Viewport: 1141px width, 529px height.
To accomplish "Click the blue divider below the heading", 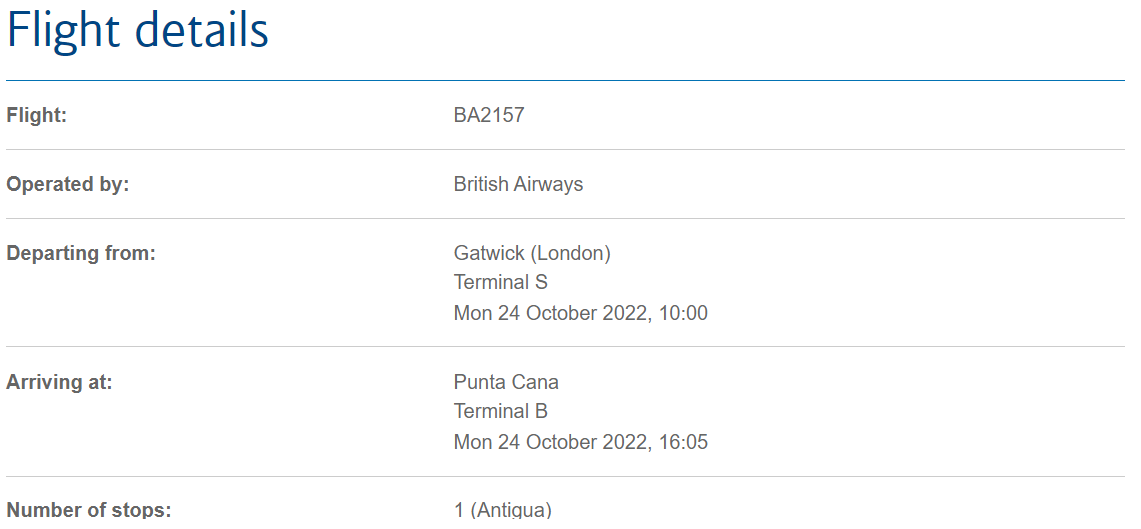I will pos(565,80).
